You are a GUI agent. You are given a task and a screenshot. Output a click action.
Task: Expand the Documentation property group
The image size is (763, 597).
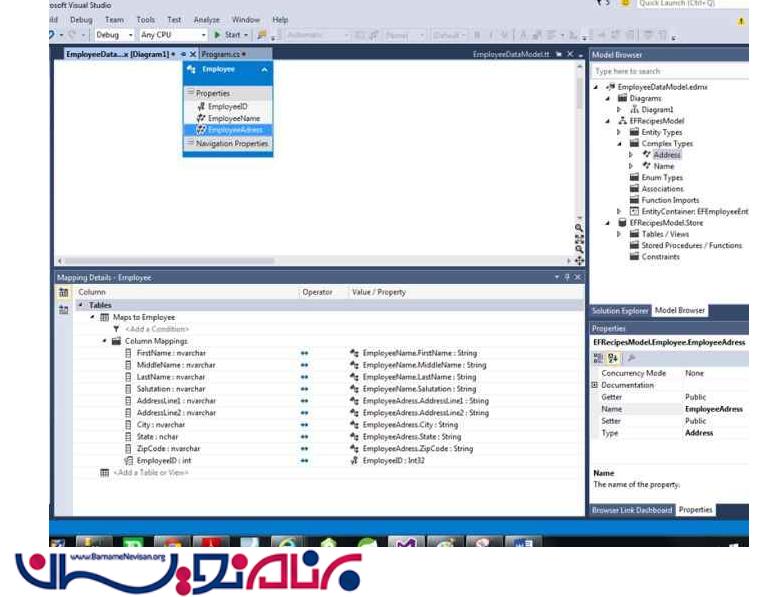(x=595, y=385)
